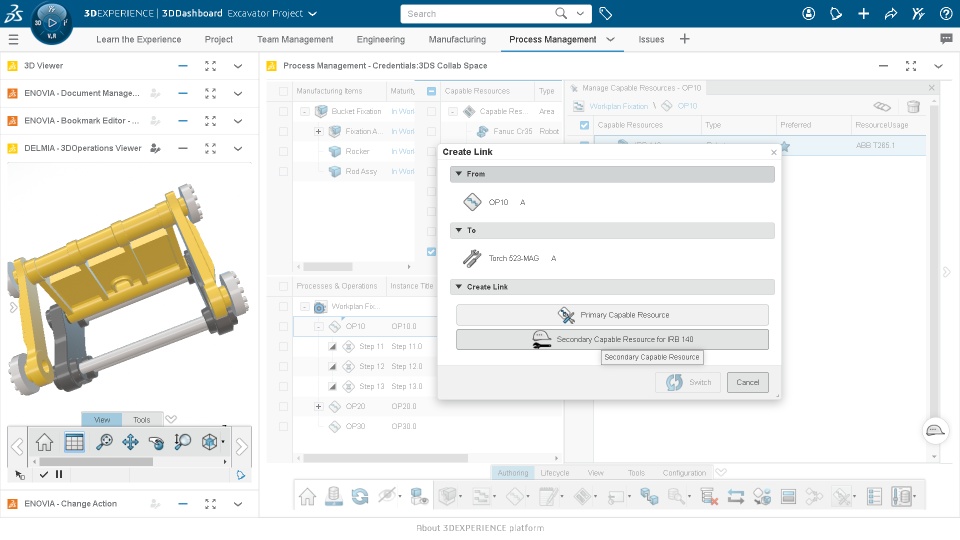Open the help question mark icon
Image resolution: width=960 pixels, height=540 pixels.
(x=946, y=13)
